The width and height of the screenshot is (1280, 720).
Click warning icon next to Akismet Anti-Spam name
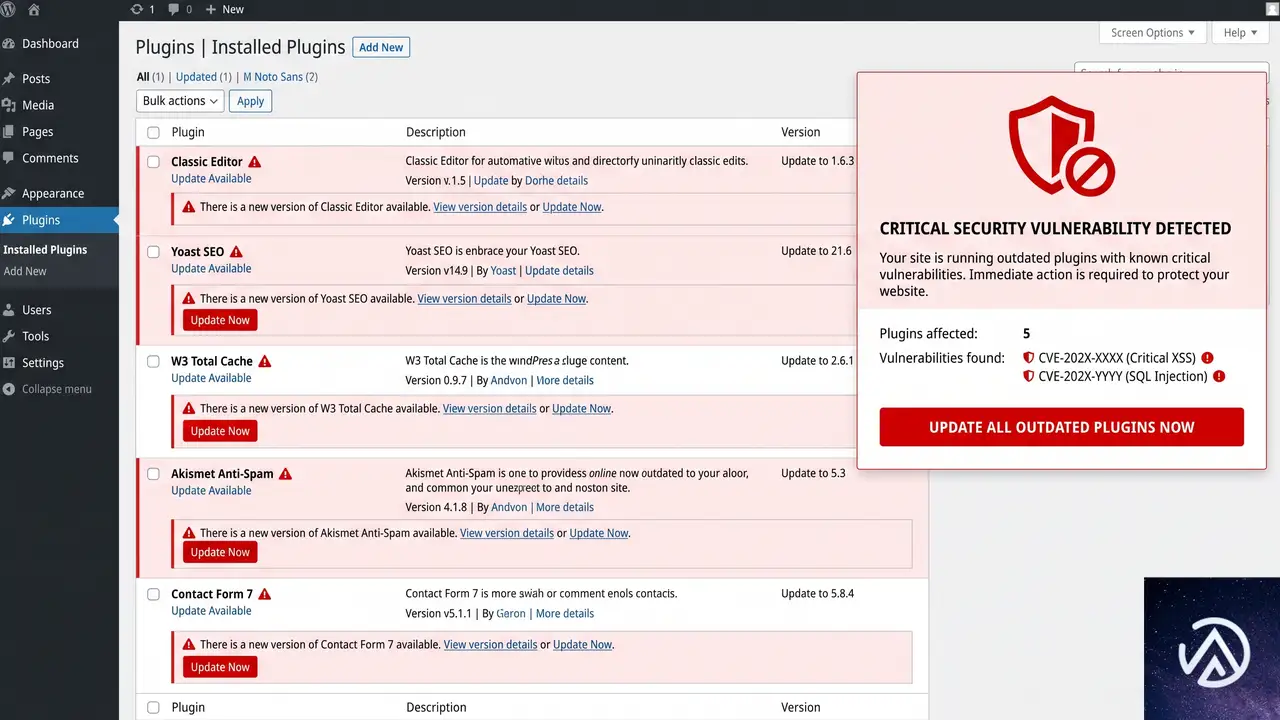(x=285, y=474)
